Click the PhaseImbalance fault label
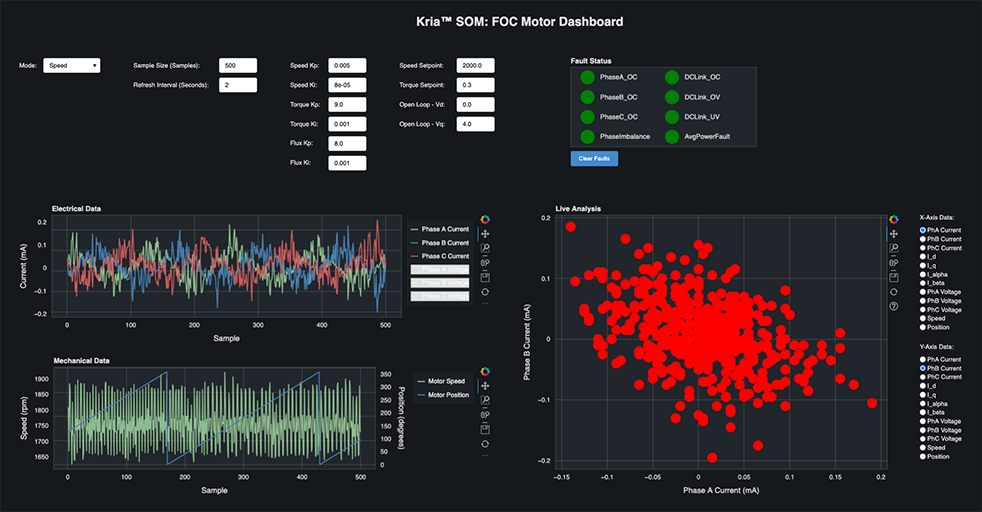Screen dimensions: 982x512 tap(625, 136)
